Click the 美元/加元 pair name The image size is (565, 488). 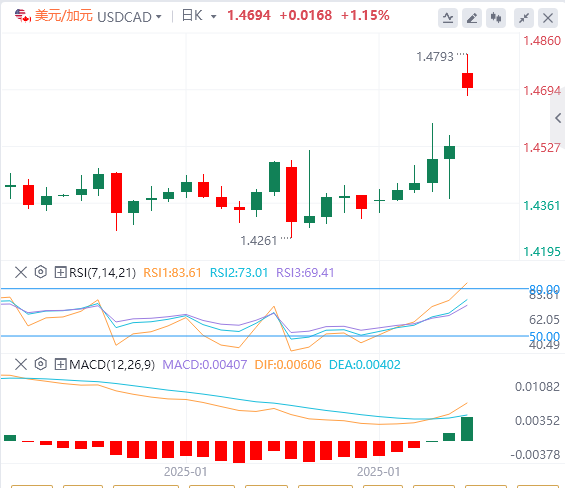click(x=64, y=16)
